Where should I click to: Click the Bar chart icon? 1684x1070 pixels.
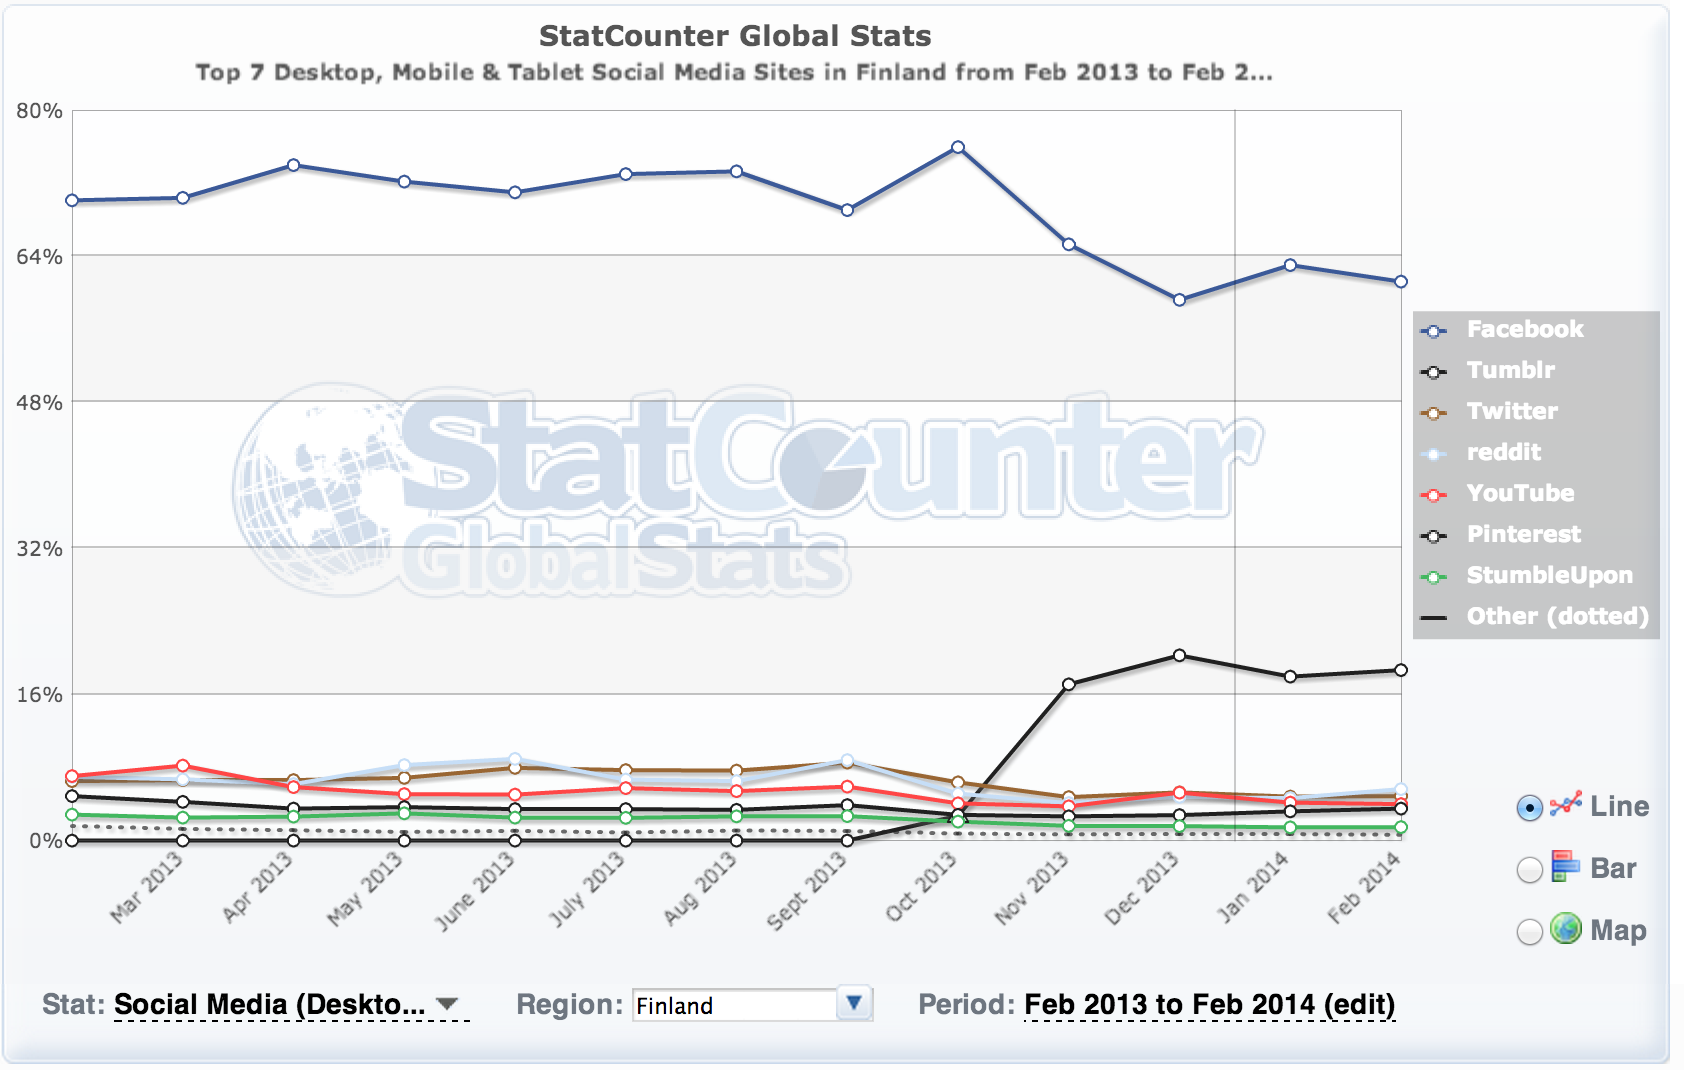1566,867
